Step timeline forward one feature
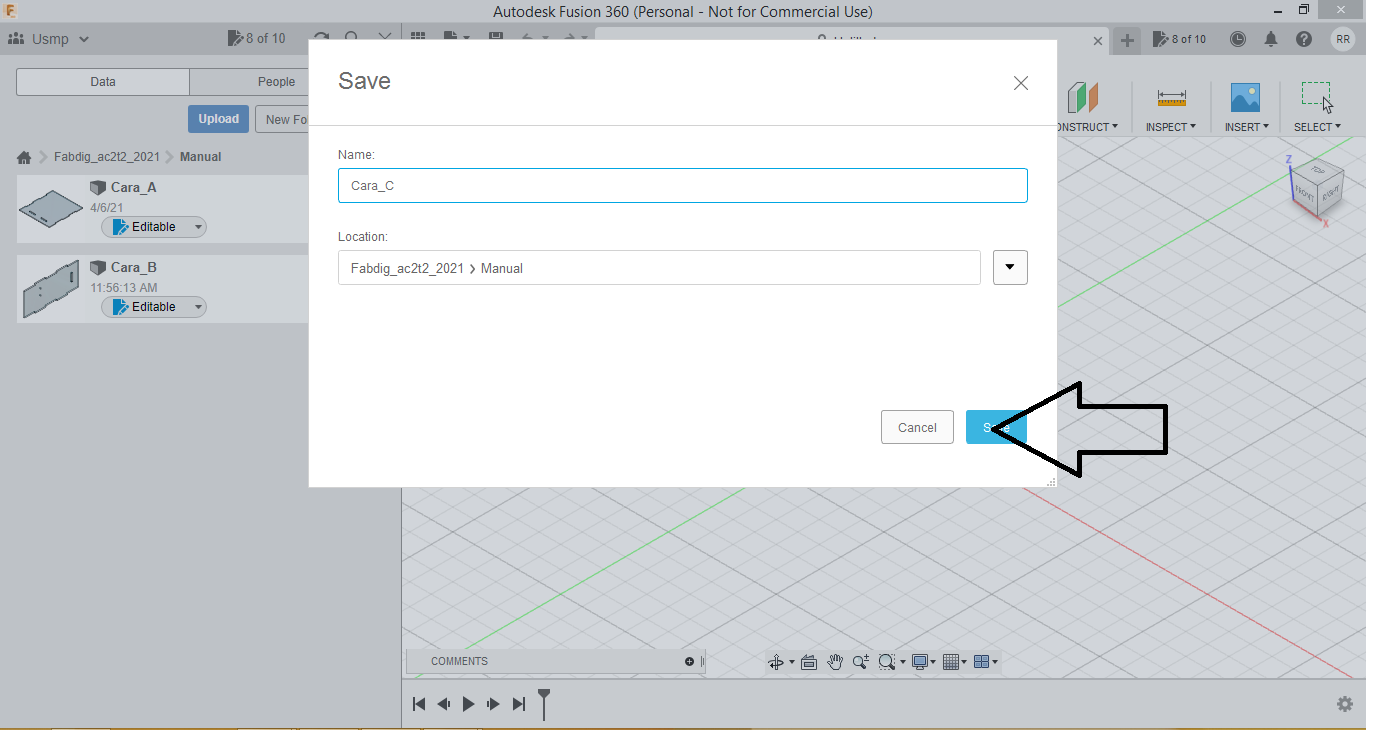 [493, 704]
